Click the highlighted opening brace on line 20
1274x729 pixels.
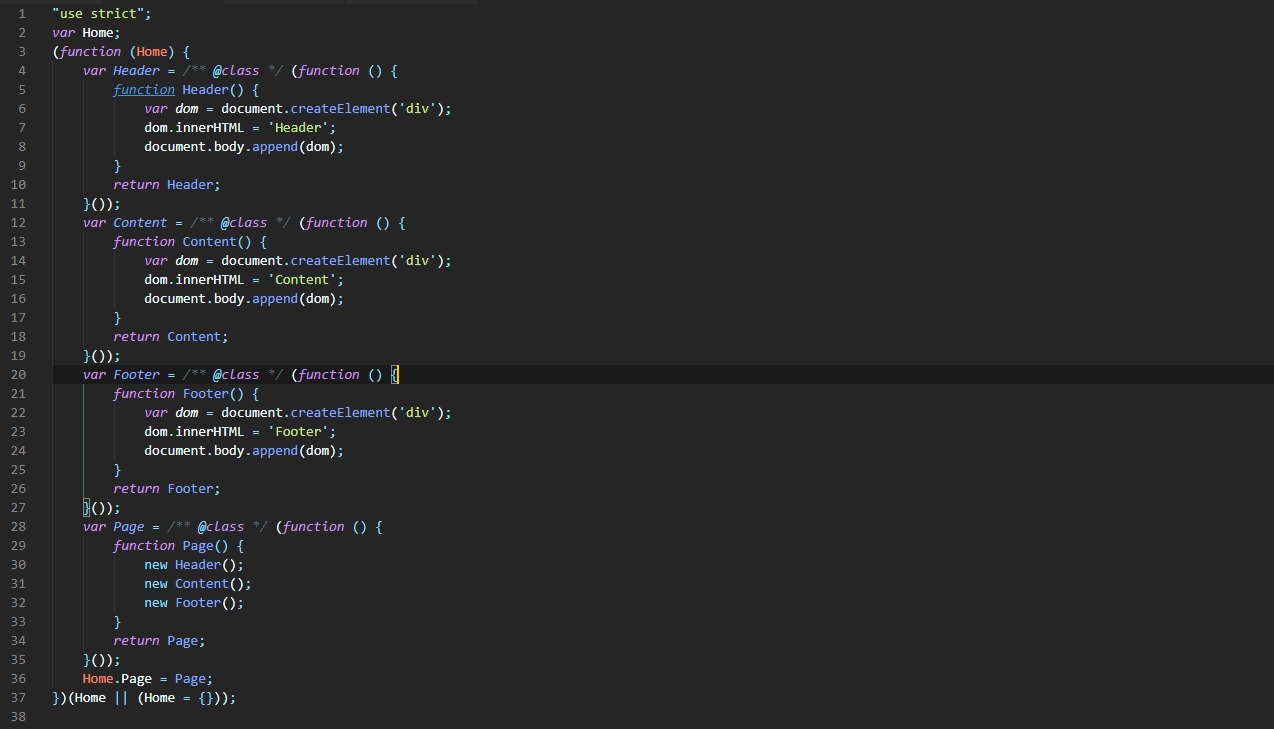(395, 374)
